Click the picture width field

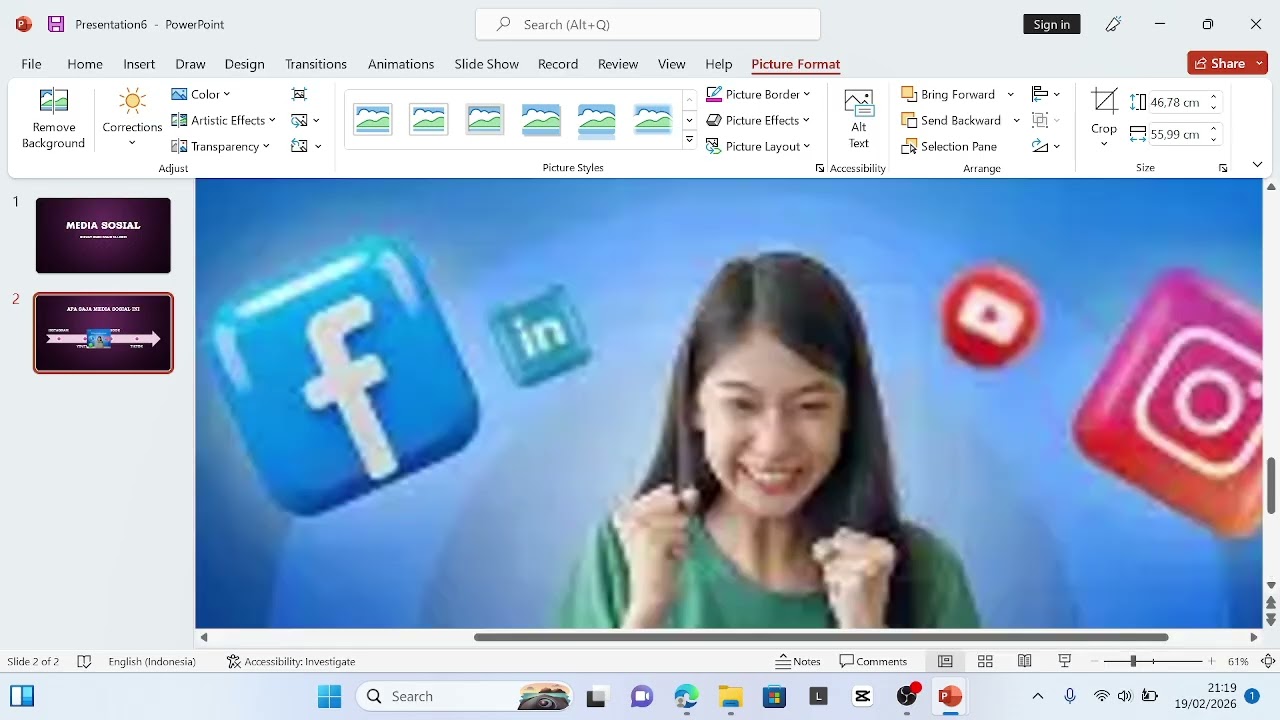1178,134
